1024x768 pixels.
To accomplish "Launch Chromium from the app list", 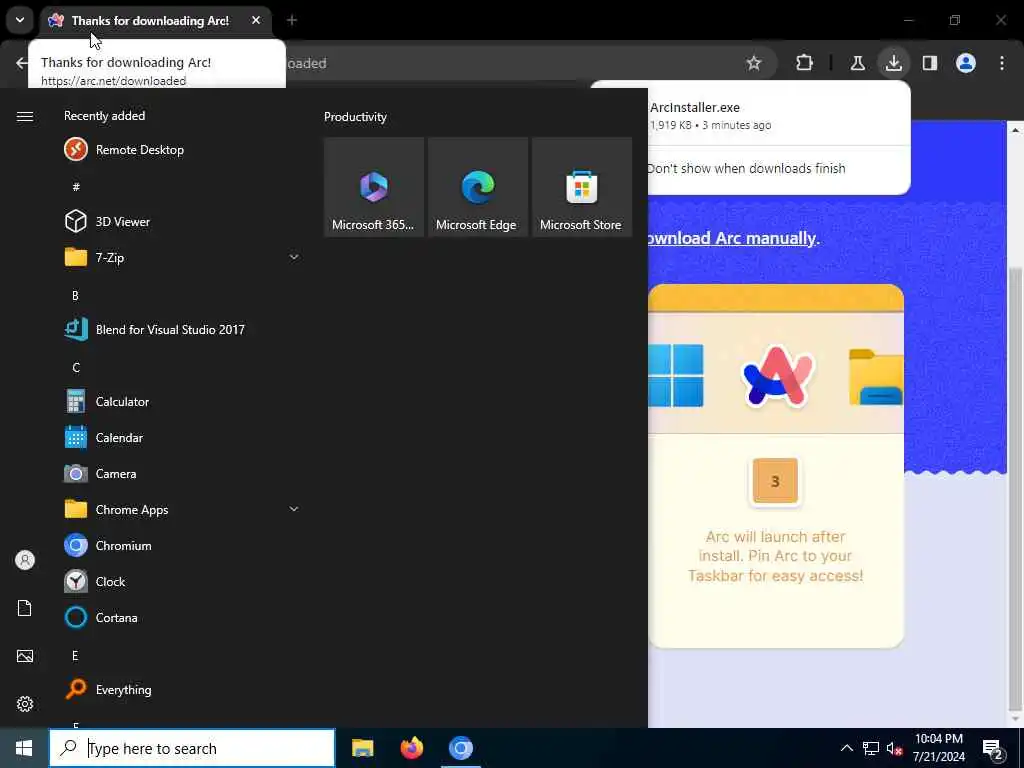I will 182,545.
